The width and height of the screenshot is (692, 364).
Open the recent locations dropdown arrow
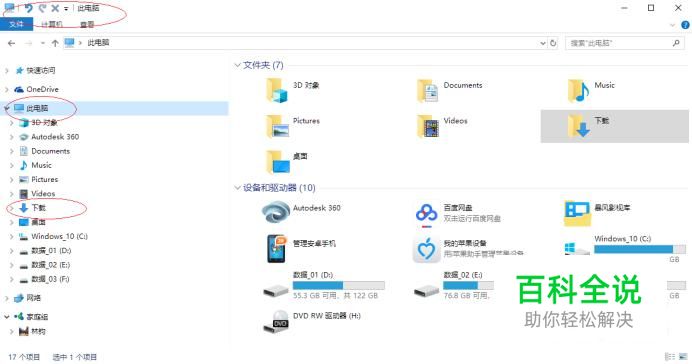click(43, 43)
